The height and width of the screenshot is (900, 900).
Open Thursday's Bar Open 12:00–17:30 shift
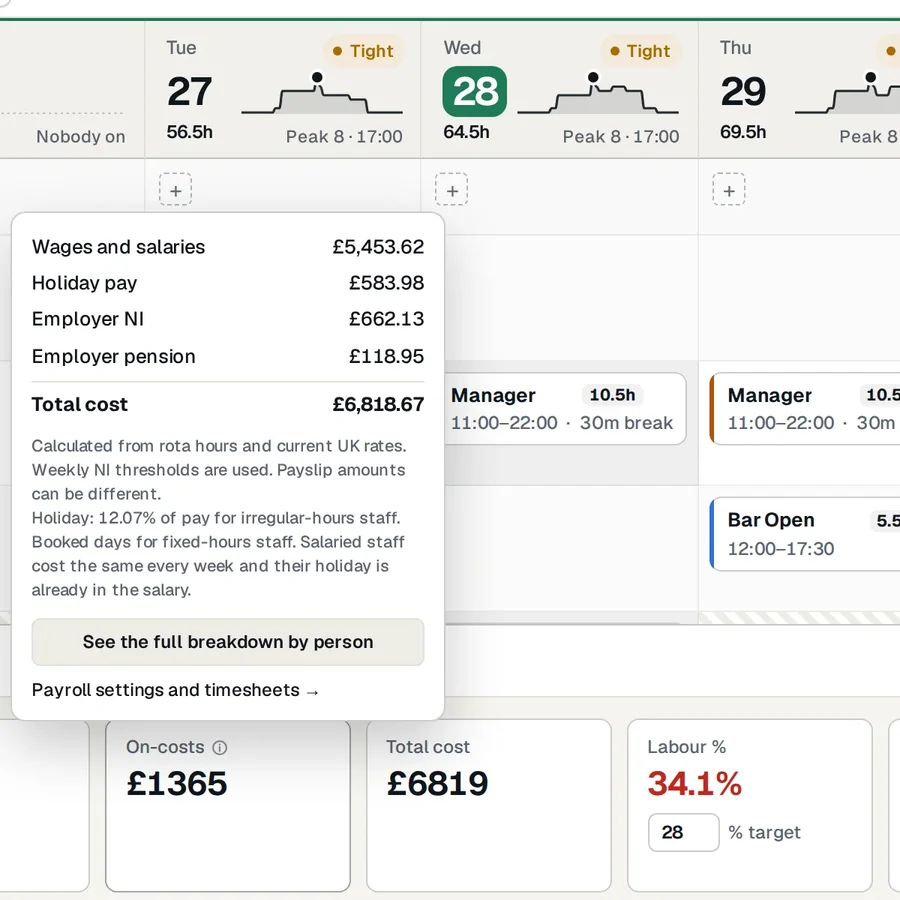(x=805, y=534)
